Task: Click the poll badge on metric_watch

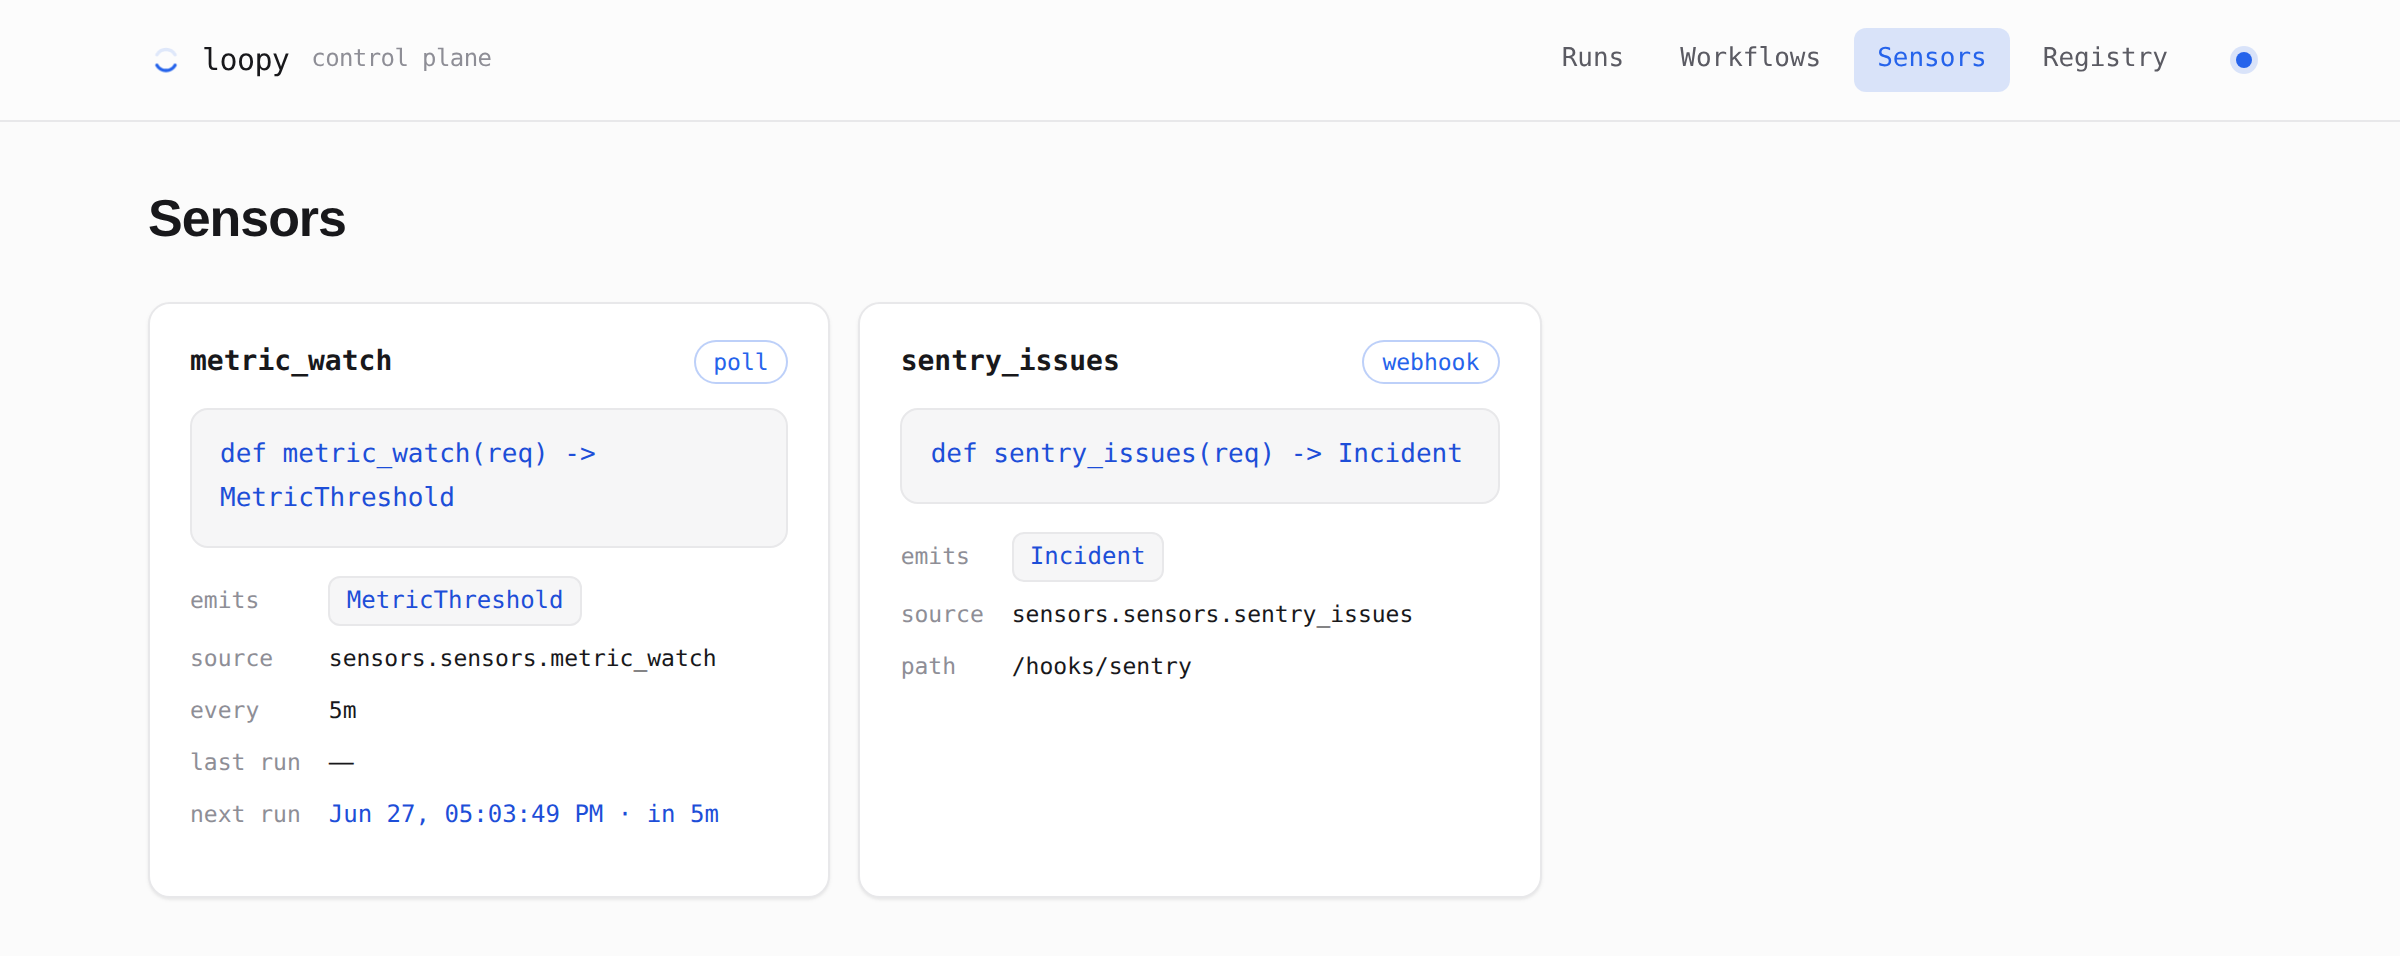Action: point(740,362)
